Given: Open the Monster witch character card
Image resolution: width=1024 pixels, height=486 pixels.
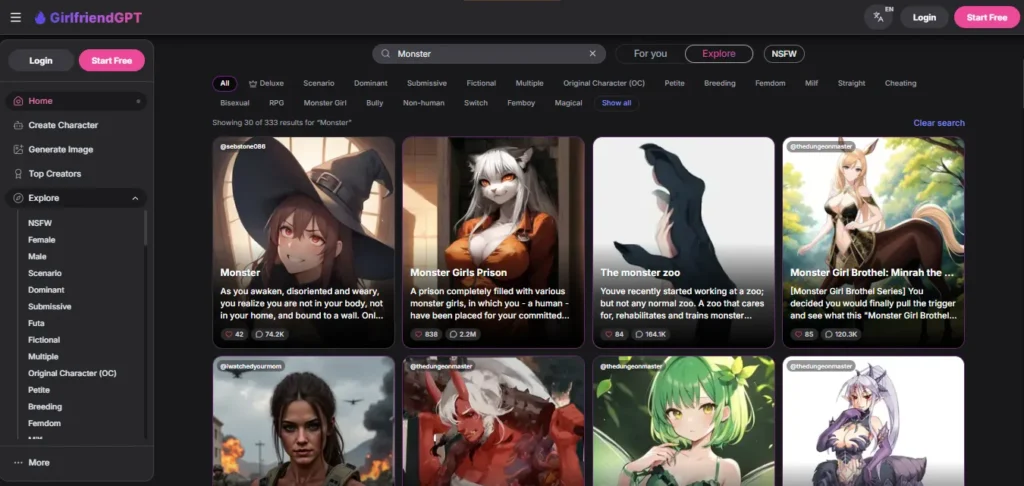Looking at the screenshot, I should (304, 242).
